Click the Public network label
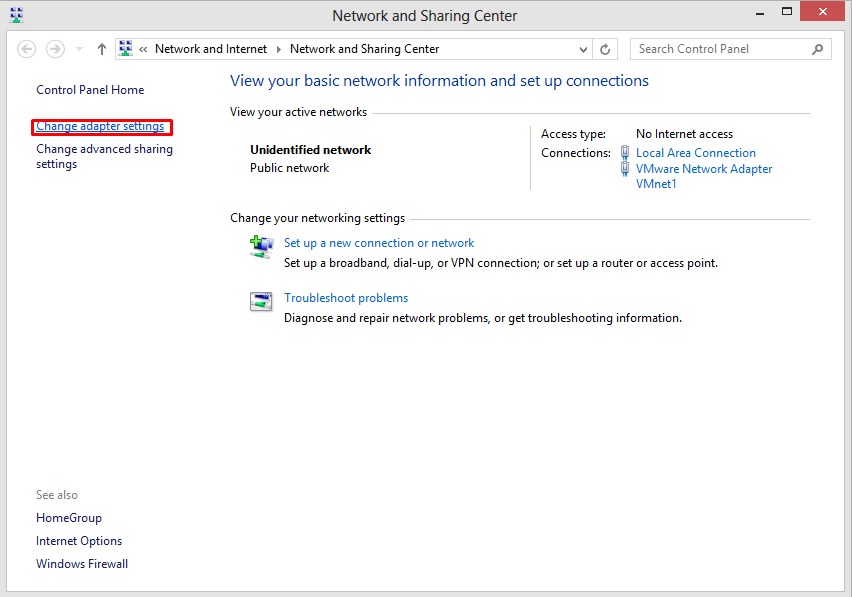 pyautogui.click(x=289, y=168)
